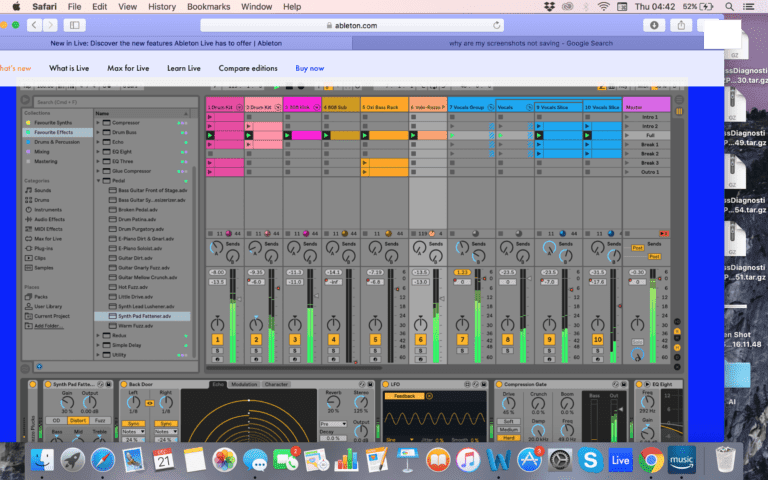Collapse the Pedal folder
This screenshot has height=480, width=768.
(98, 181)
